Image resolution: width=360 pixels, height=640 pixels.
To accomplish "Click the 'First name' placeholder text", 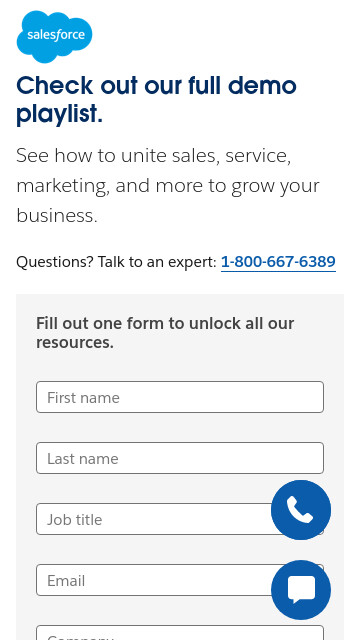I will (x=83, y=398).
